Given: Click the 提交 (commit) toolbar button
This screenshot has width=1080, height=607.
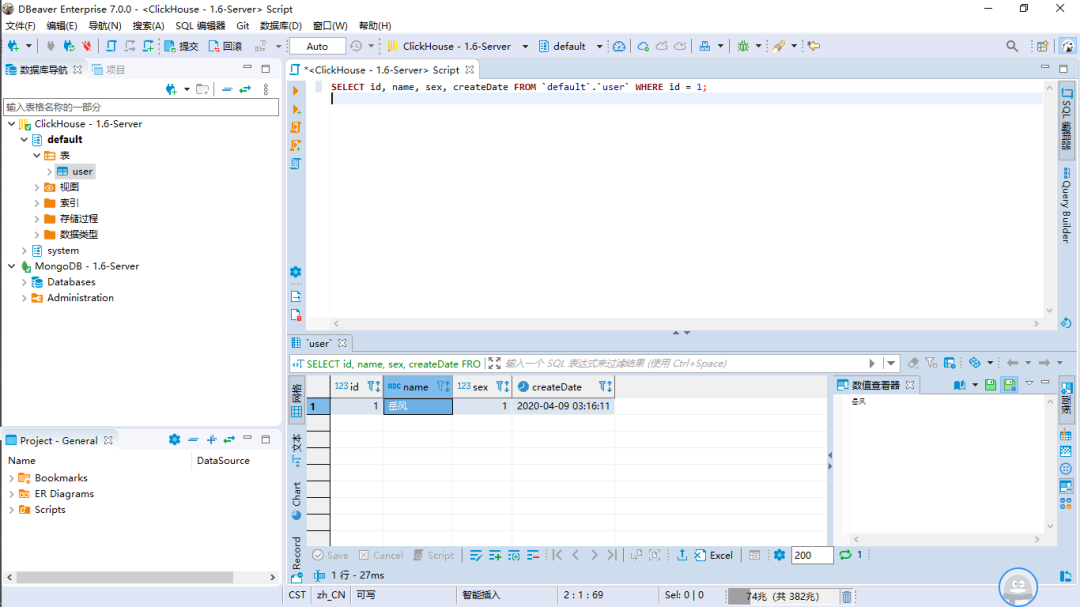Looking at the screenshot, I should [182, 46].
